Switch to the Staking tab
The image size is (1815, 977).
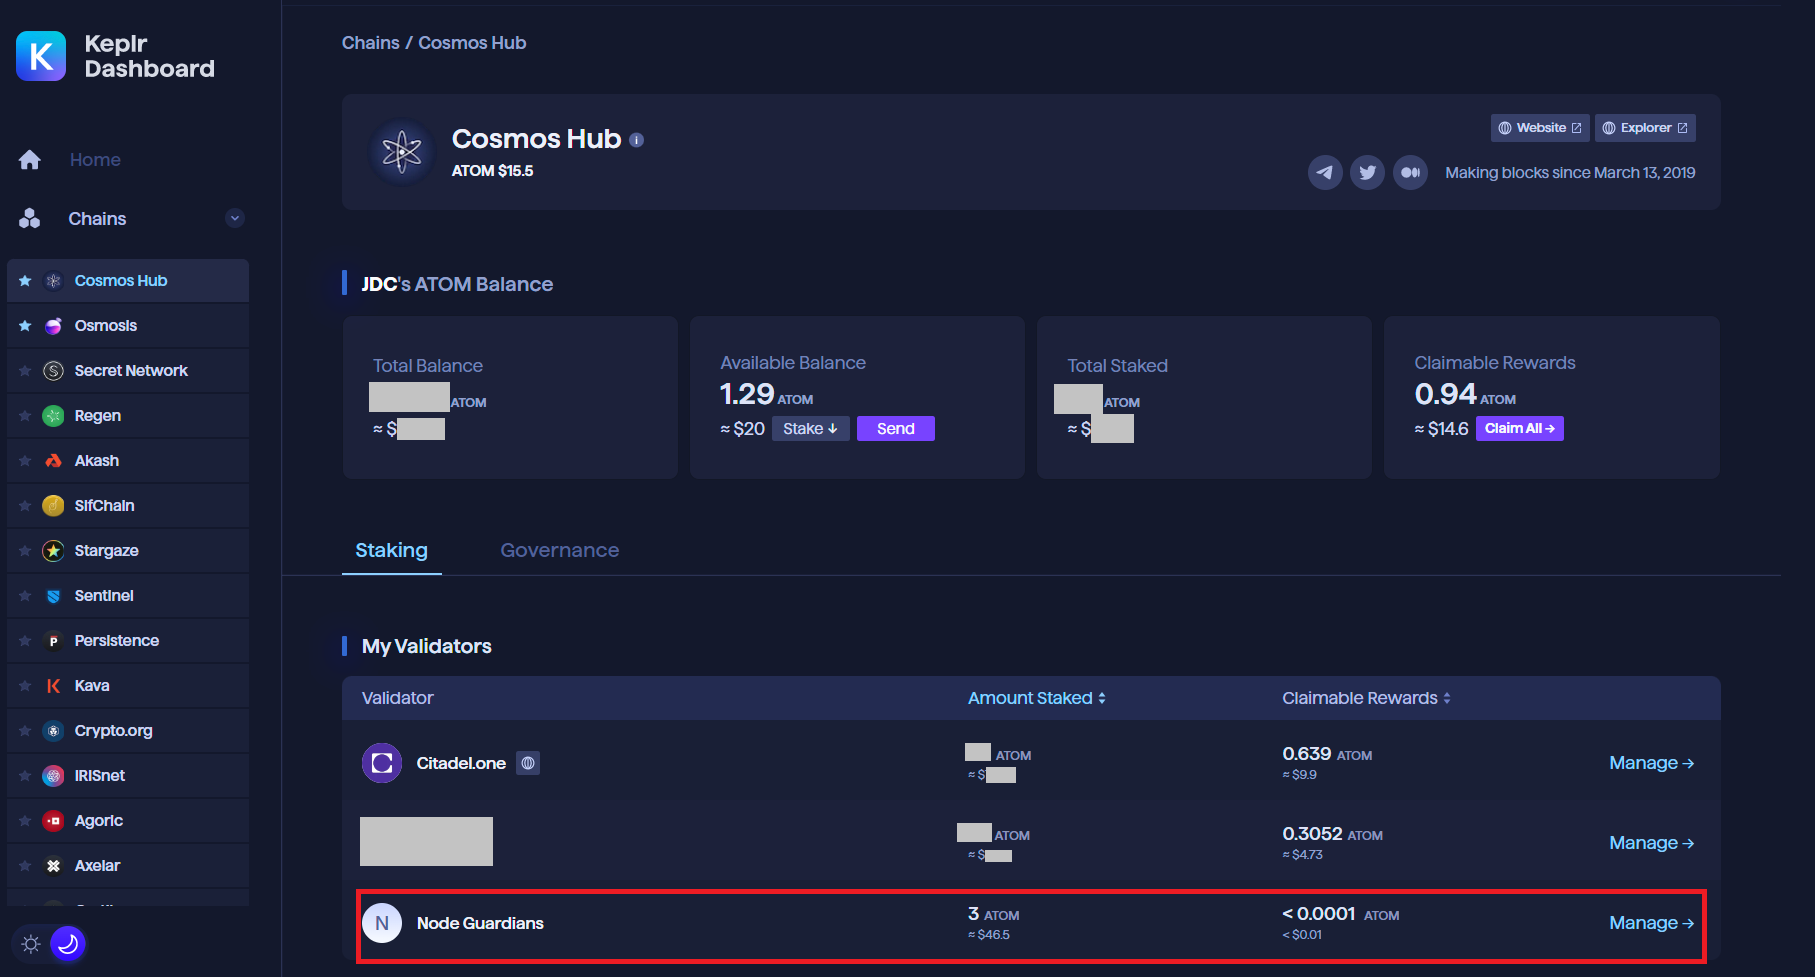click(392, 550)
